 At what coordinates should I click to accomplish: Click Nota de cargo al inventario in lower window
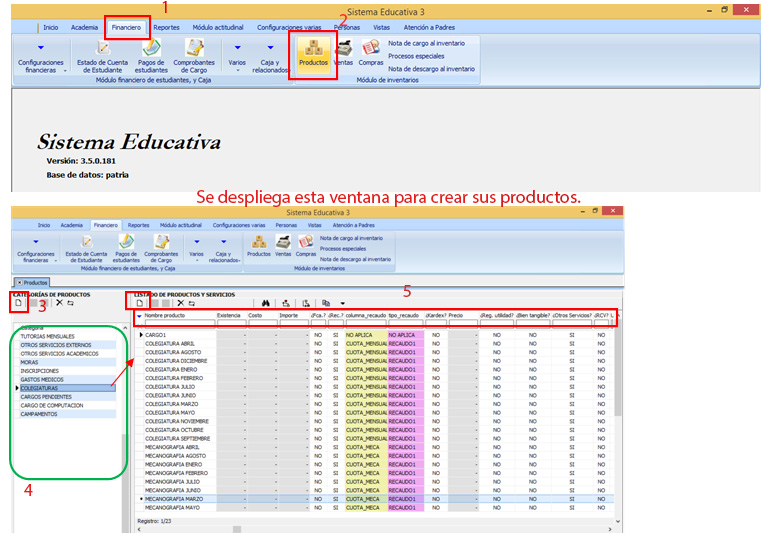pyautogui.click(x=351, y=238)
